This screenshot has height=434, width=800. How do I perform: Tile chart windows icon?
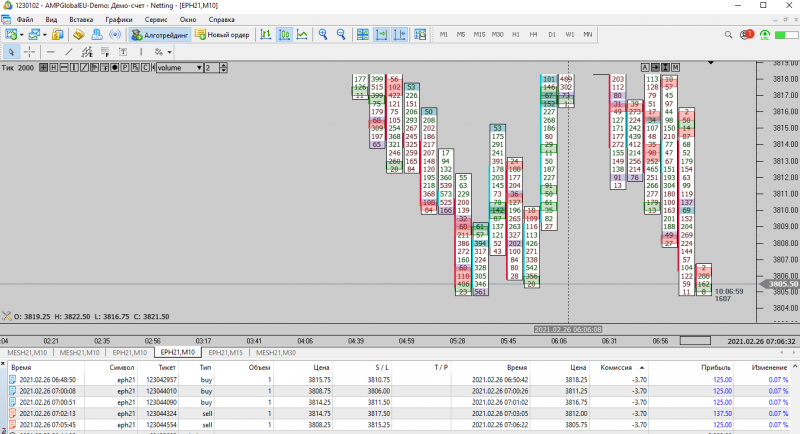coord(362,35)
